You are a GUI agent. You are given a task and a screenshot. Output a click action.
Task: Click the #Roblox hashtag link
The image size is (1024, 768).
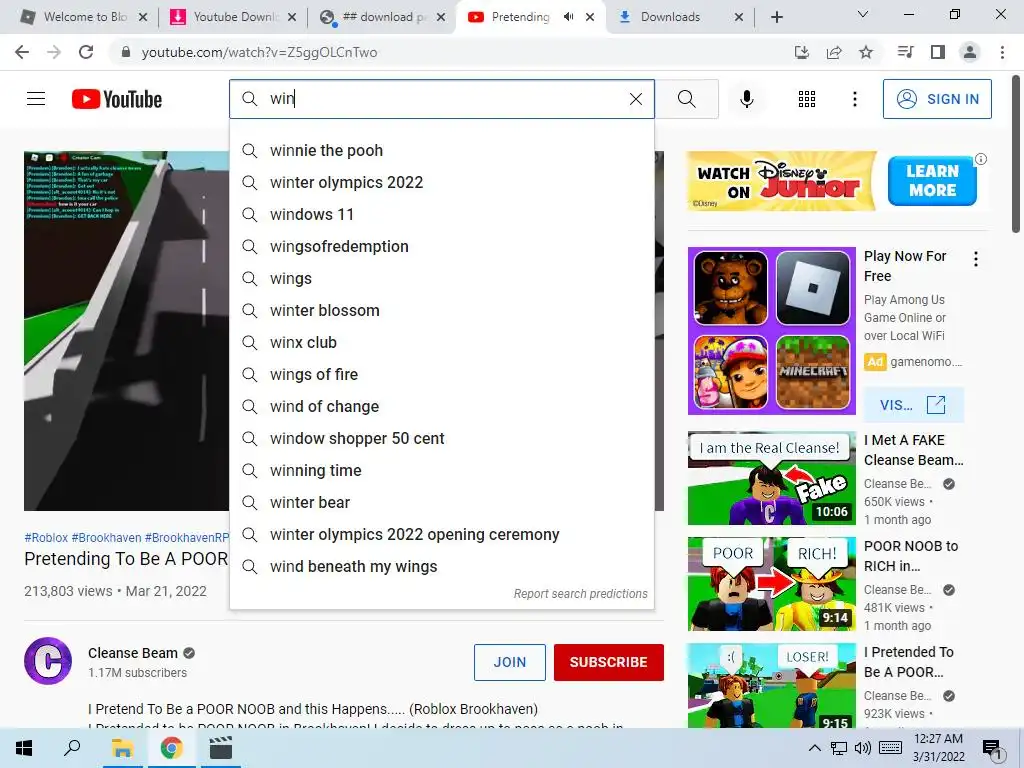pyautogui.click(x=46, y=537)
